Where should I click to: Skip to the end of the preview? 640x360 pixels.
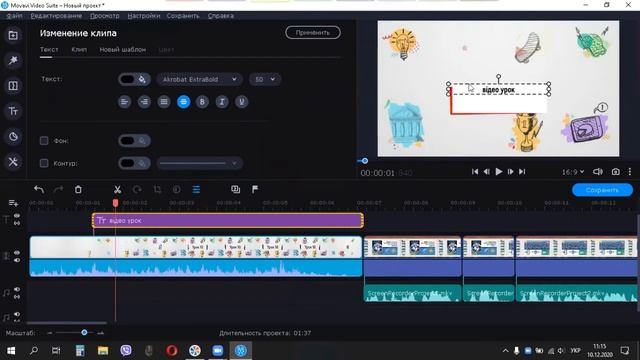[x=522, y=172]
